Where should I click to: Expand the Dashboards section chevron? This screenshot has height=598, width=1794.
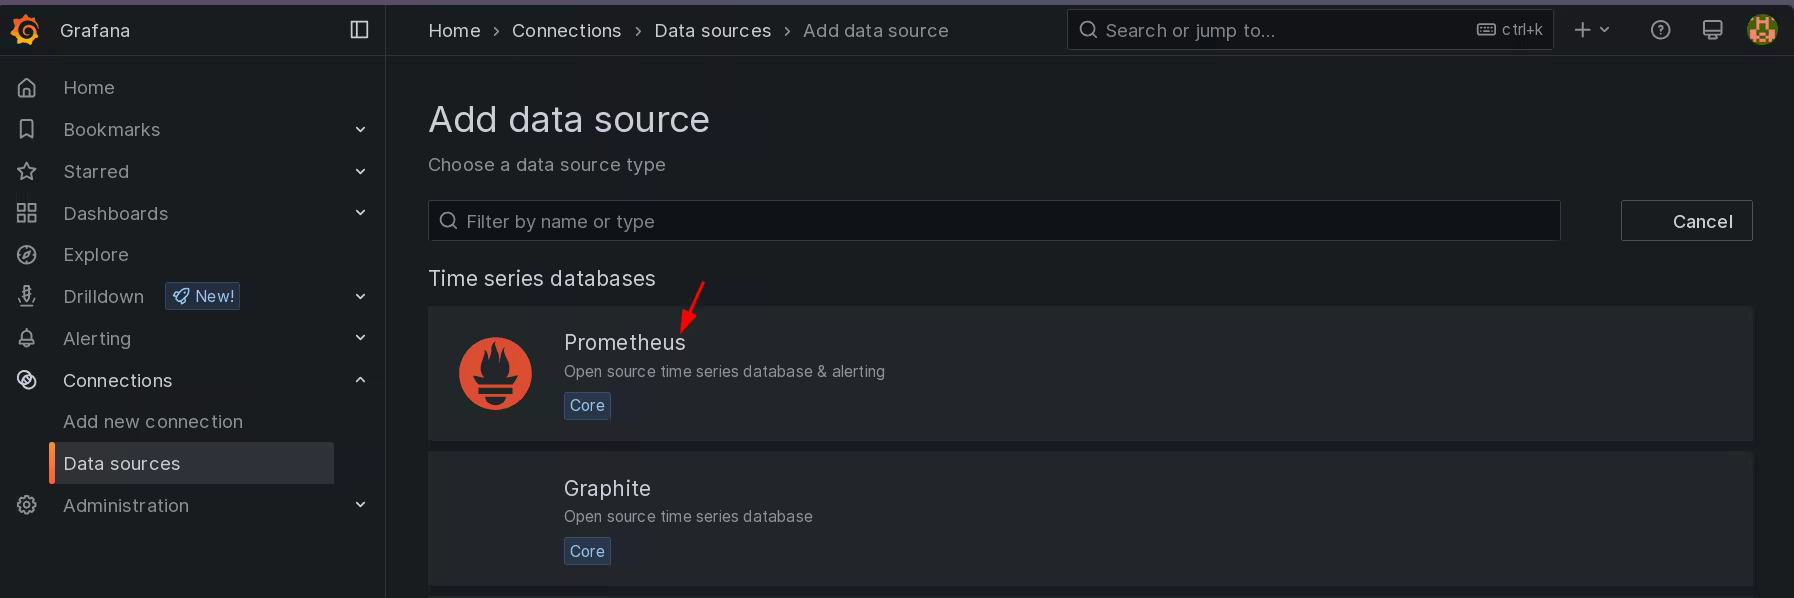coord(360,213)
